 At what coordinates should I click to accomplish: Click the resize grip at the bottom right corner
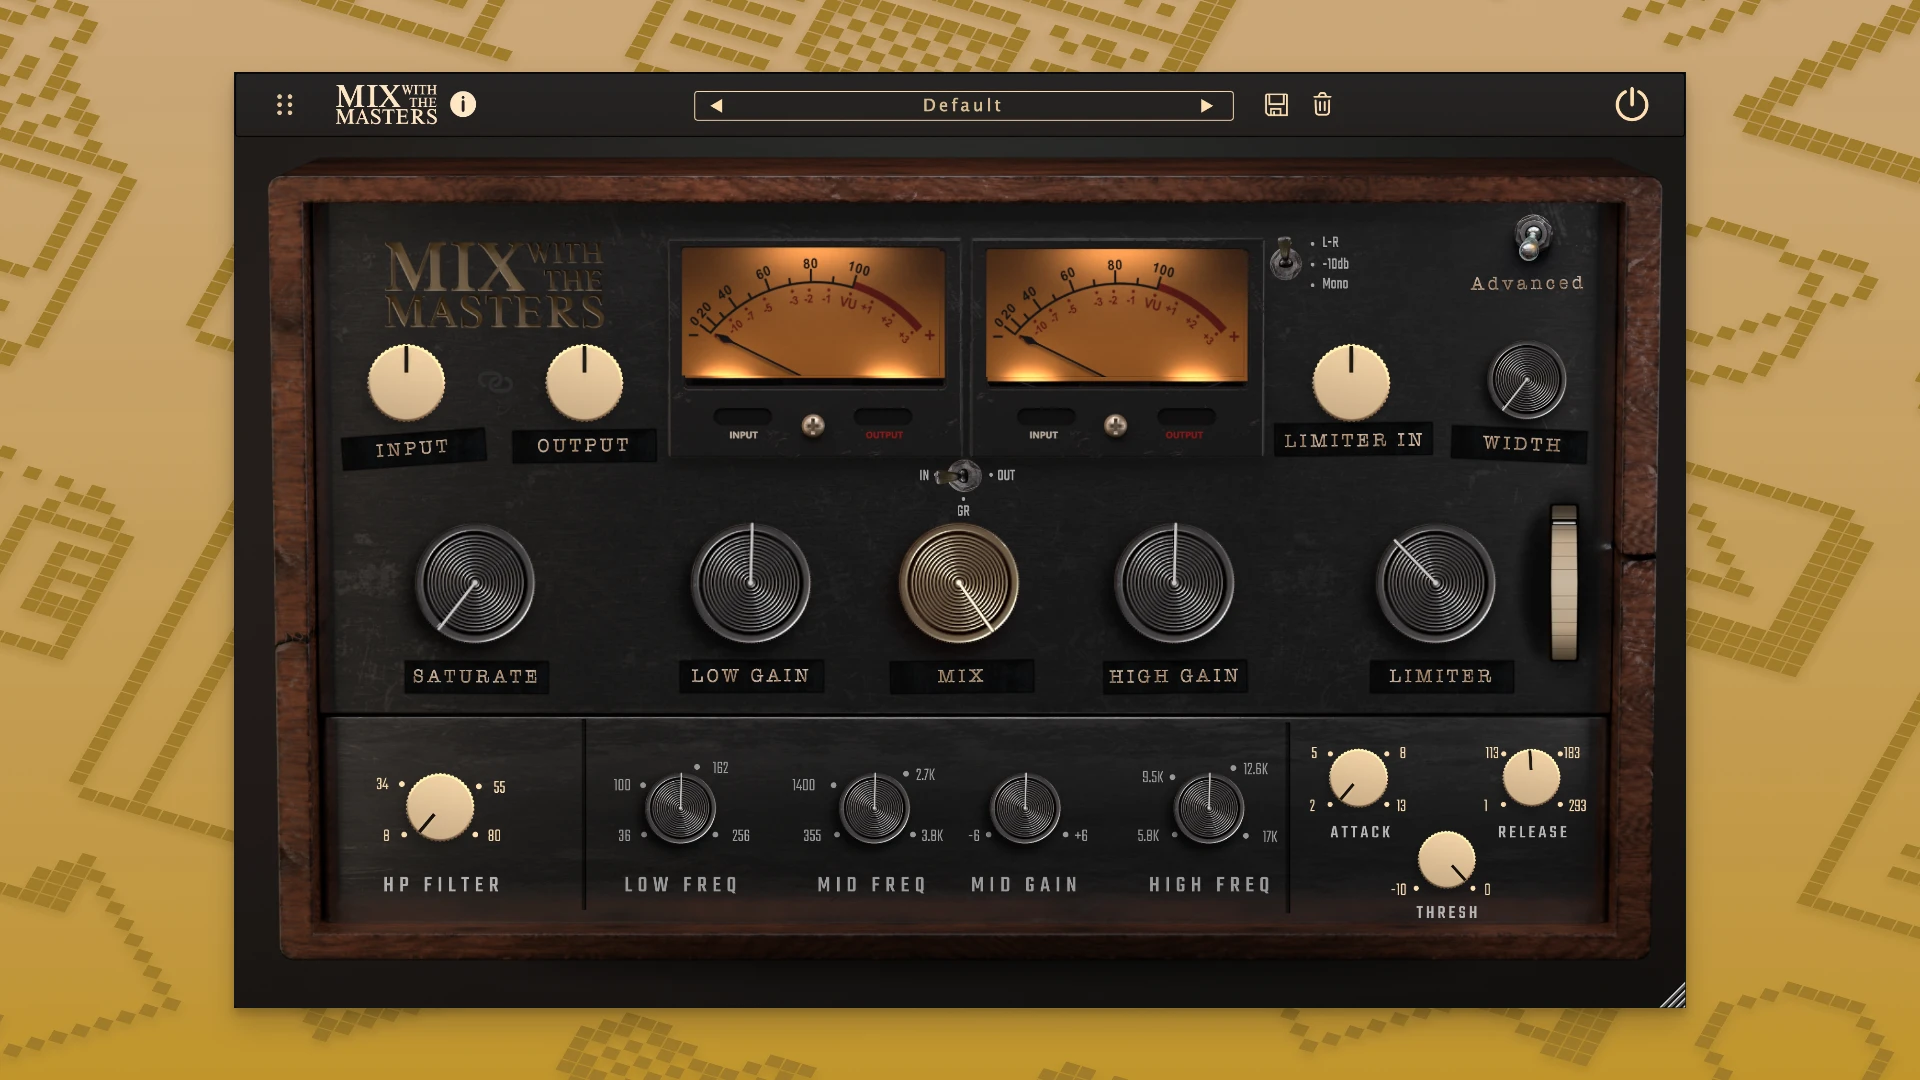[x=1673, y=995]
